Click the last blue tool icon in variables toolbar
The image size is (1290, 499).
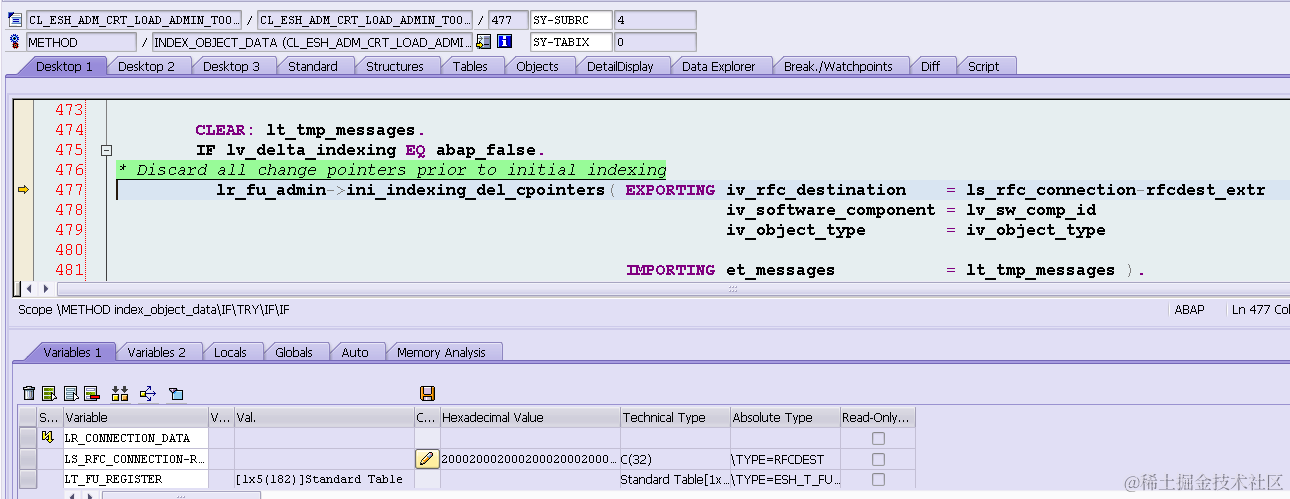pos(176,394)
